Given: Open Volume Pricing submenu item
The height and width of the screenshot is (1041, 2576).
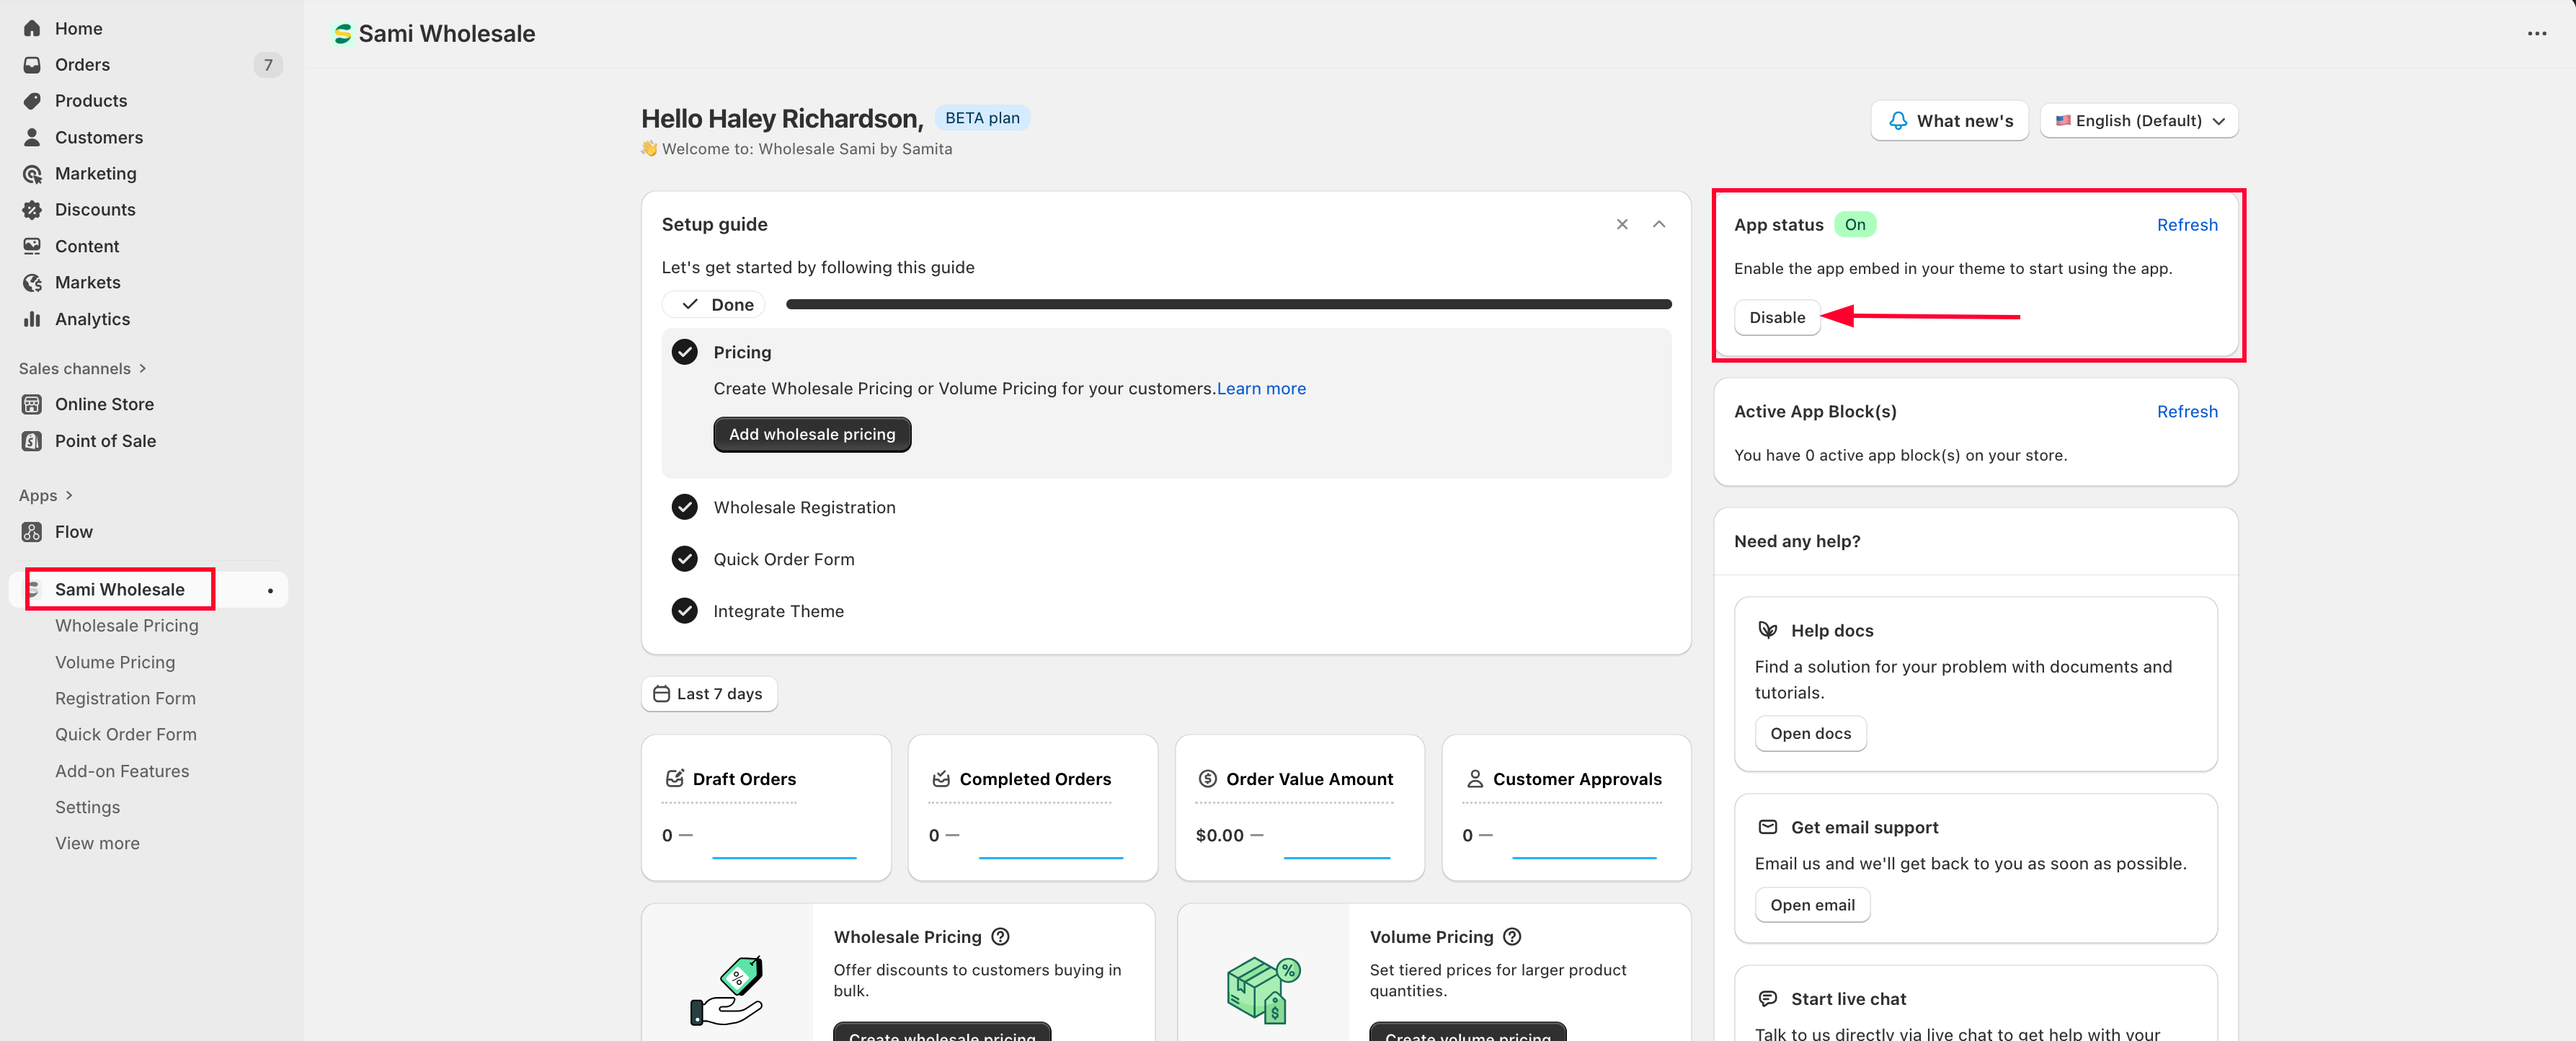Looking at the screenshot, I should (115, 662).
